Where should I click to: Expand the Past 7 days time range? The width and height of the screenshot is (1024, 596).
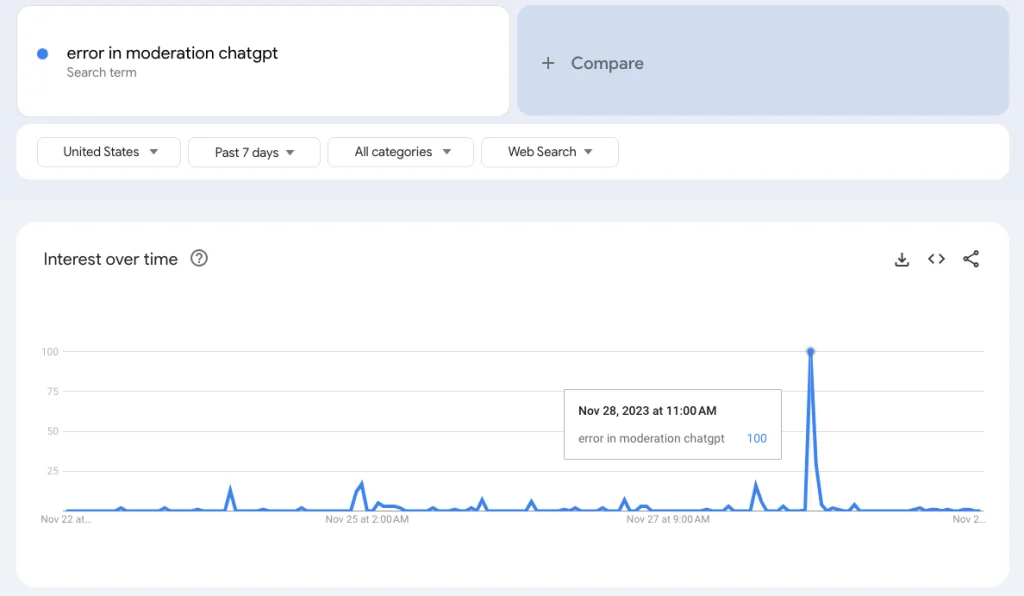click(254, 152)
